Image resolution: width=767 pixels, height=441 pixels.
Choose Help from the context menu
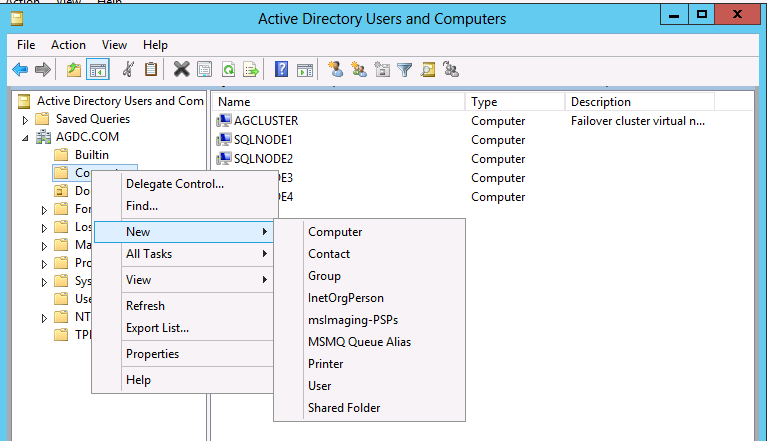(183, 380)
